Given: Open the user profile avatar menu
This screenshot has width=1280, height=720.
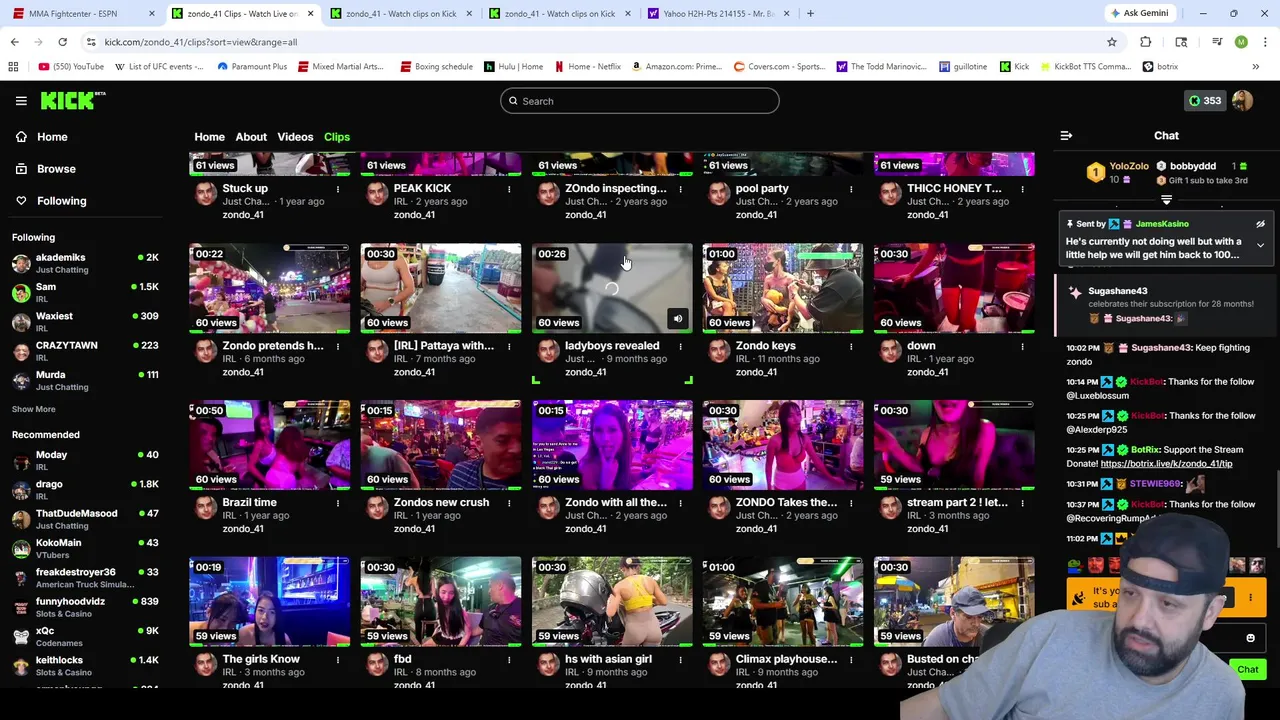Looking at the screenshot, I should coord(1242,101).
